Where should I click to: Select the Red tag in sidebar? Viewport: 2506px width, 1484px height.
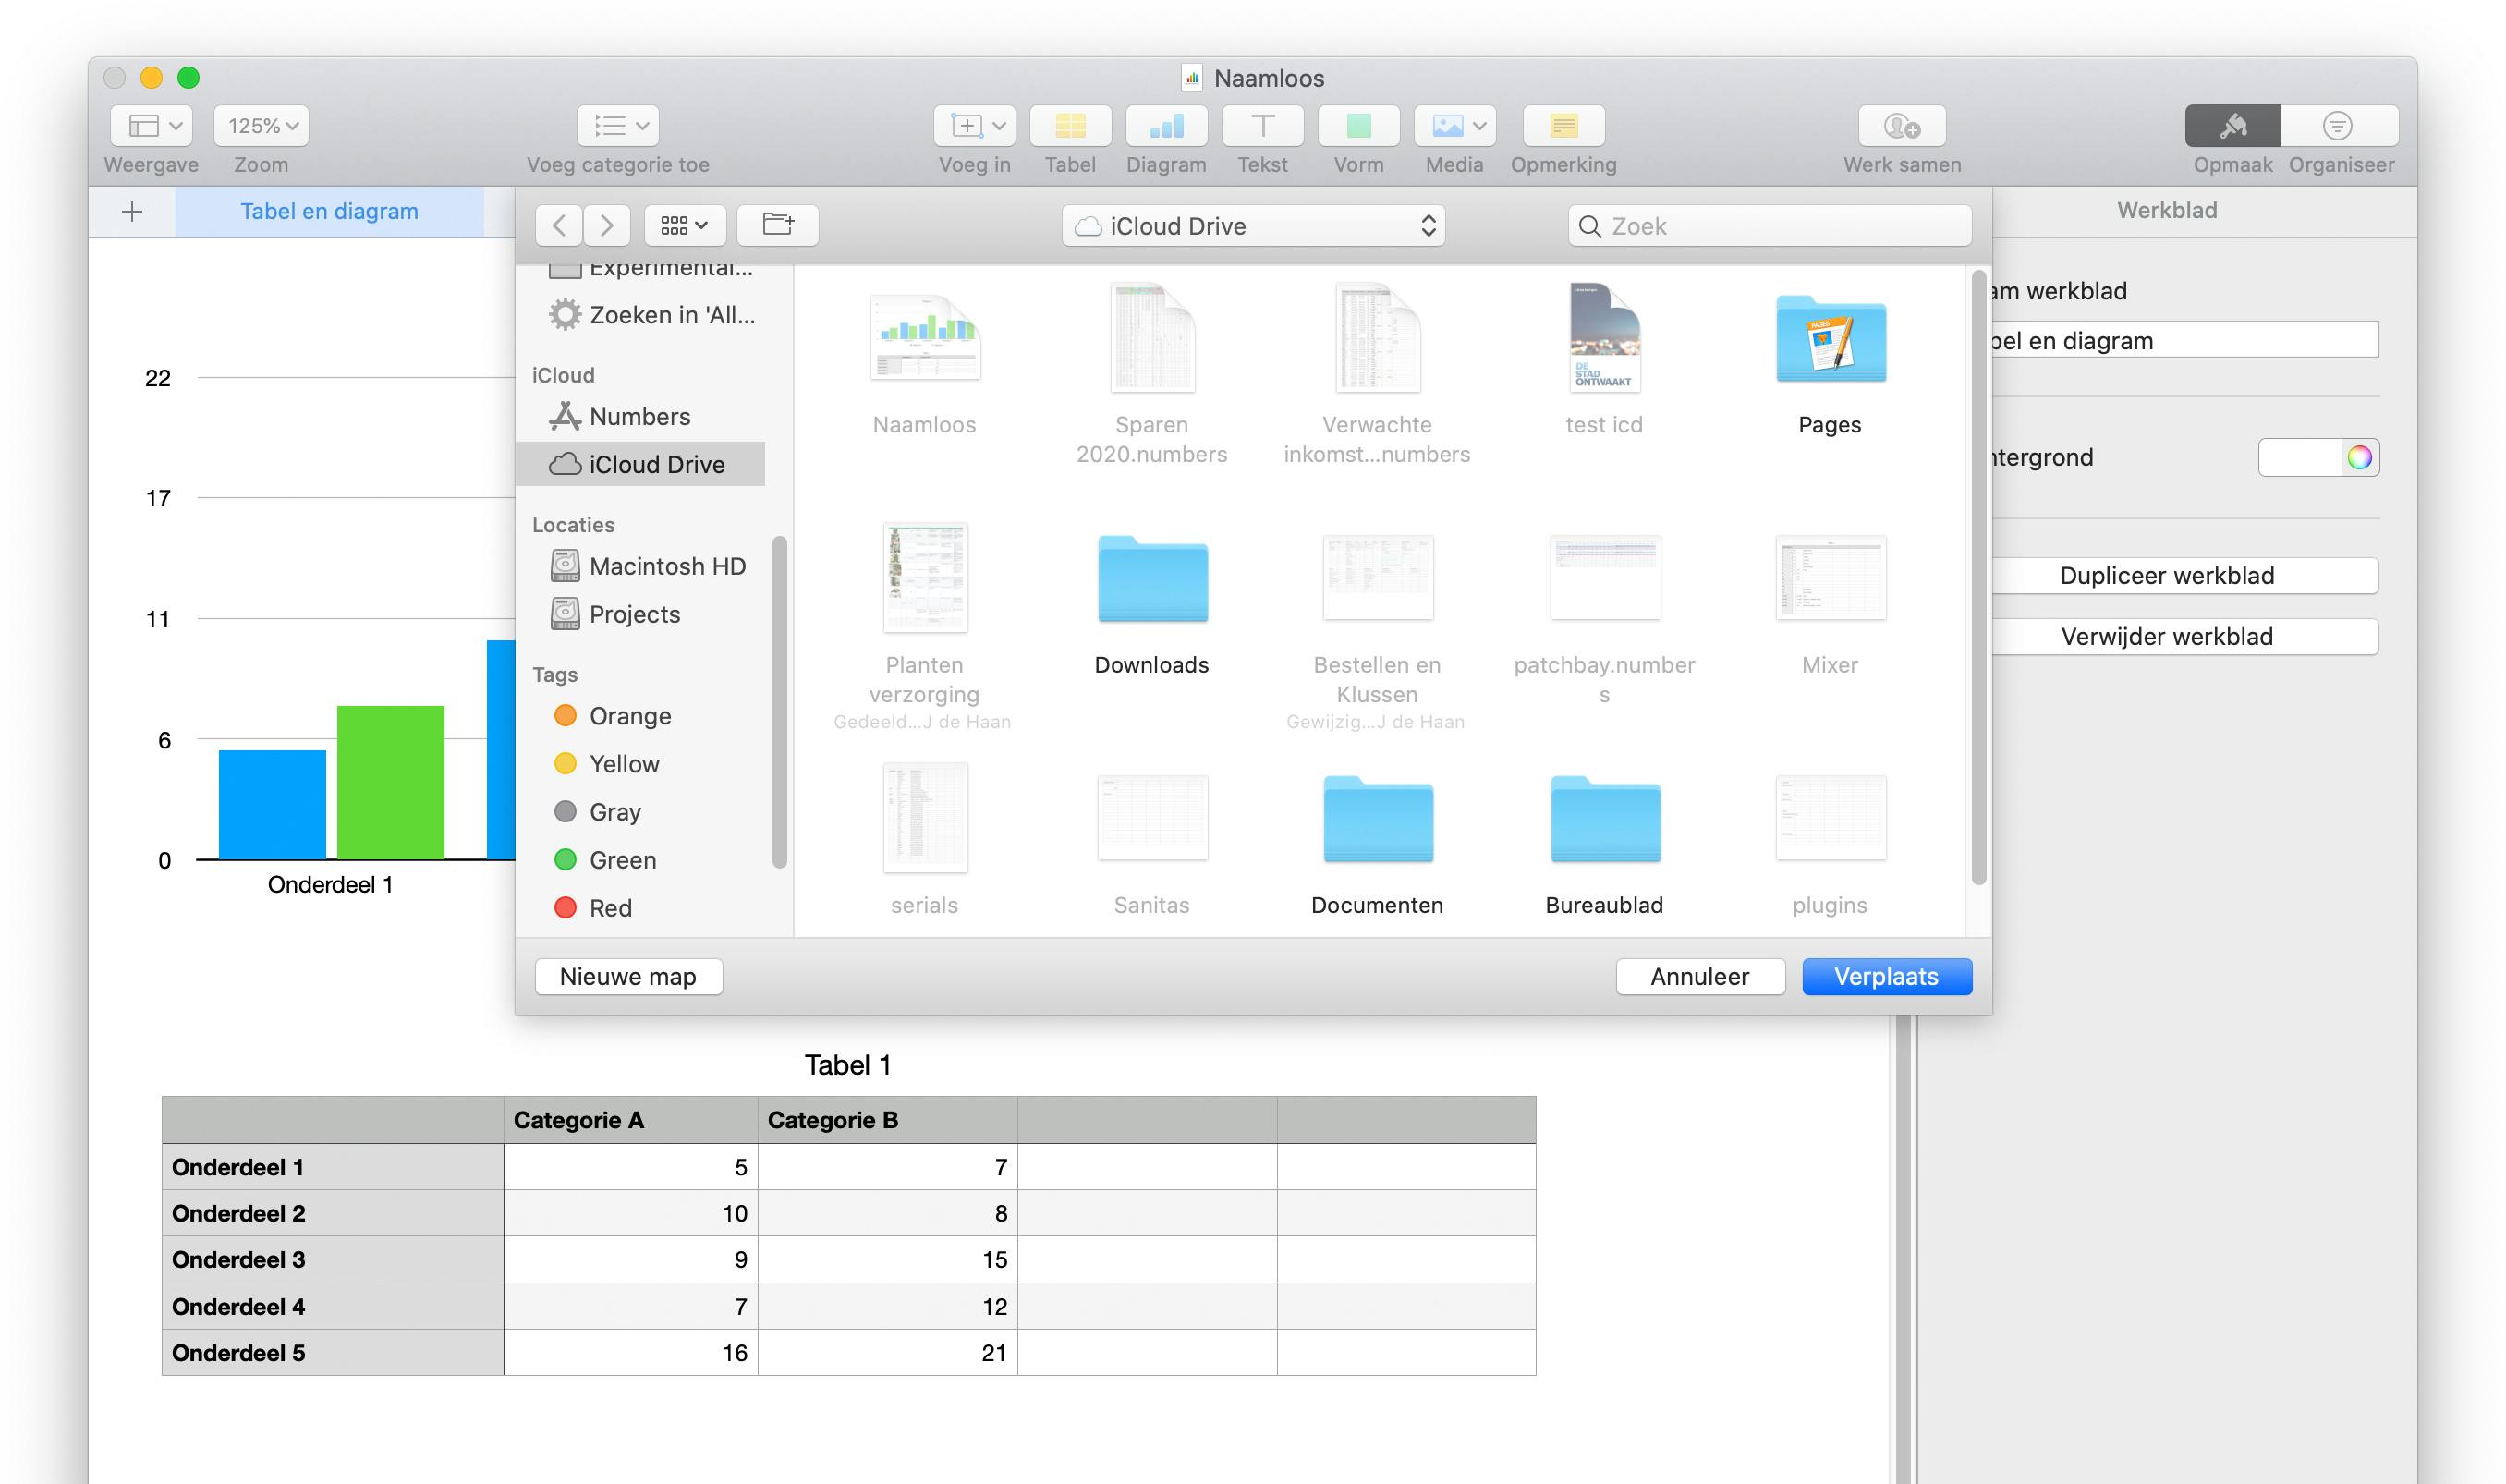609,908
